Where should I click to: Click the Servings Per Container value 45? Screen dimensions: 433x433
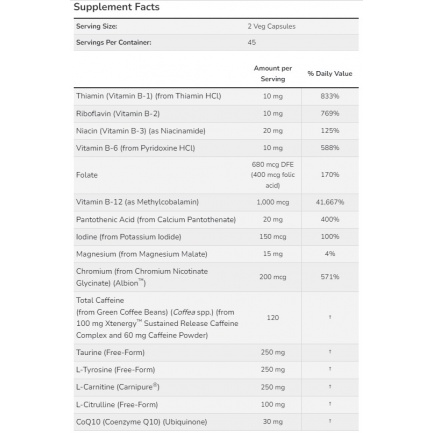pyautogui.click(x=252, y=42)
